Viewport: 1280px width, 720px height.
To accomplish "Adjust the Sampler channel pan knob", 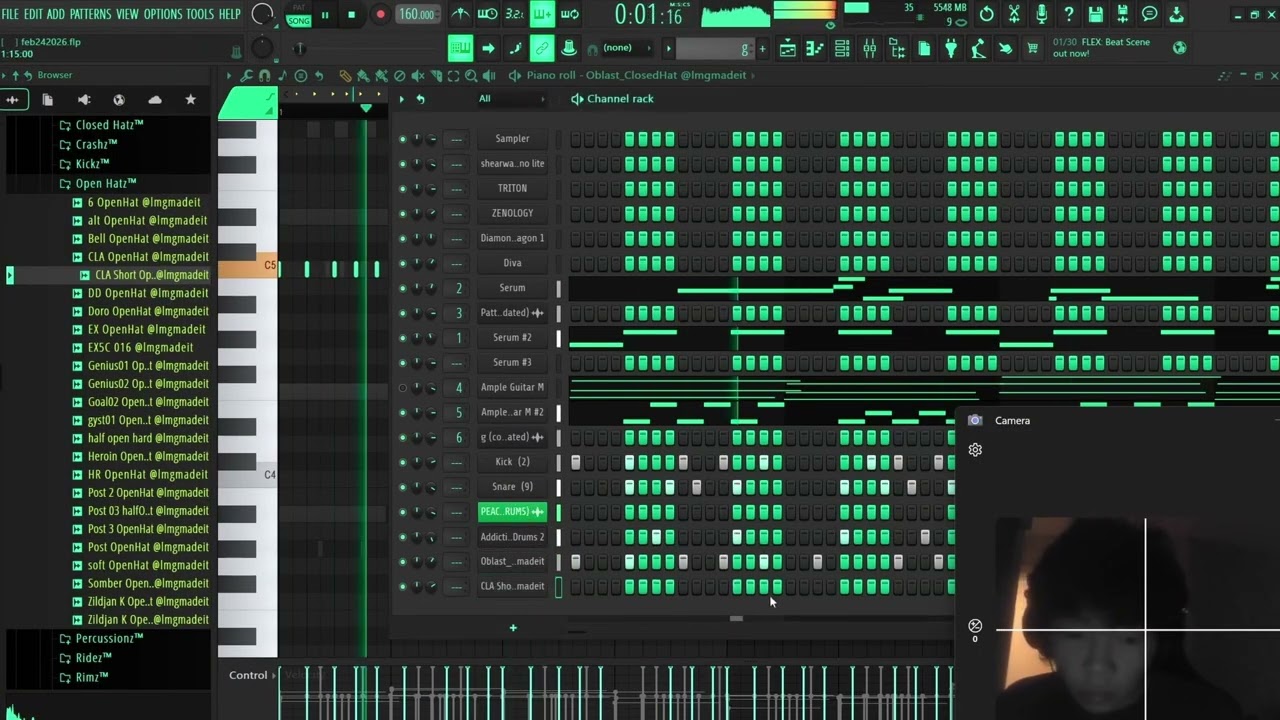I will tap(416, 139).
